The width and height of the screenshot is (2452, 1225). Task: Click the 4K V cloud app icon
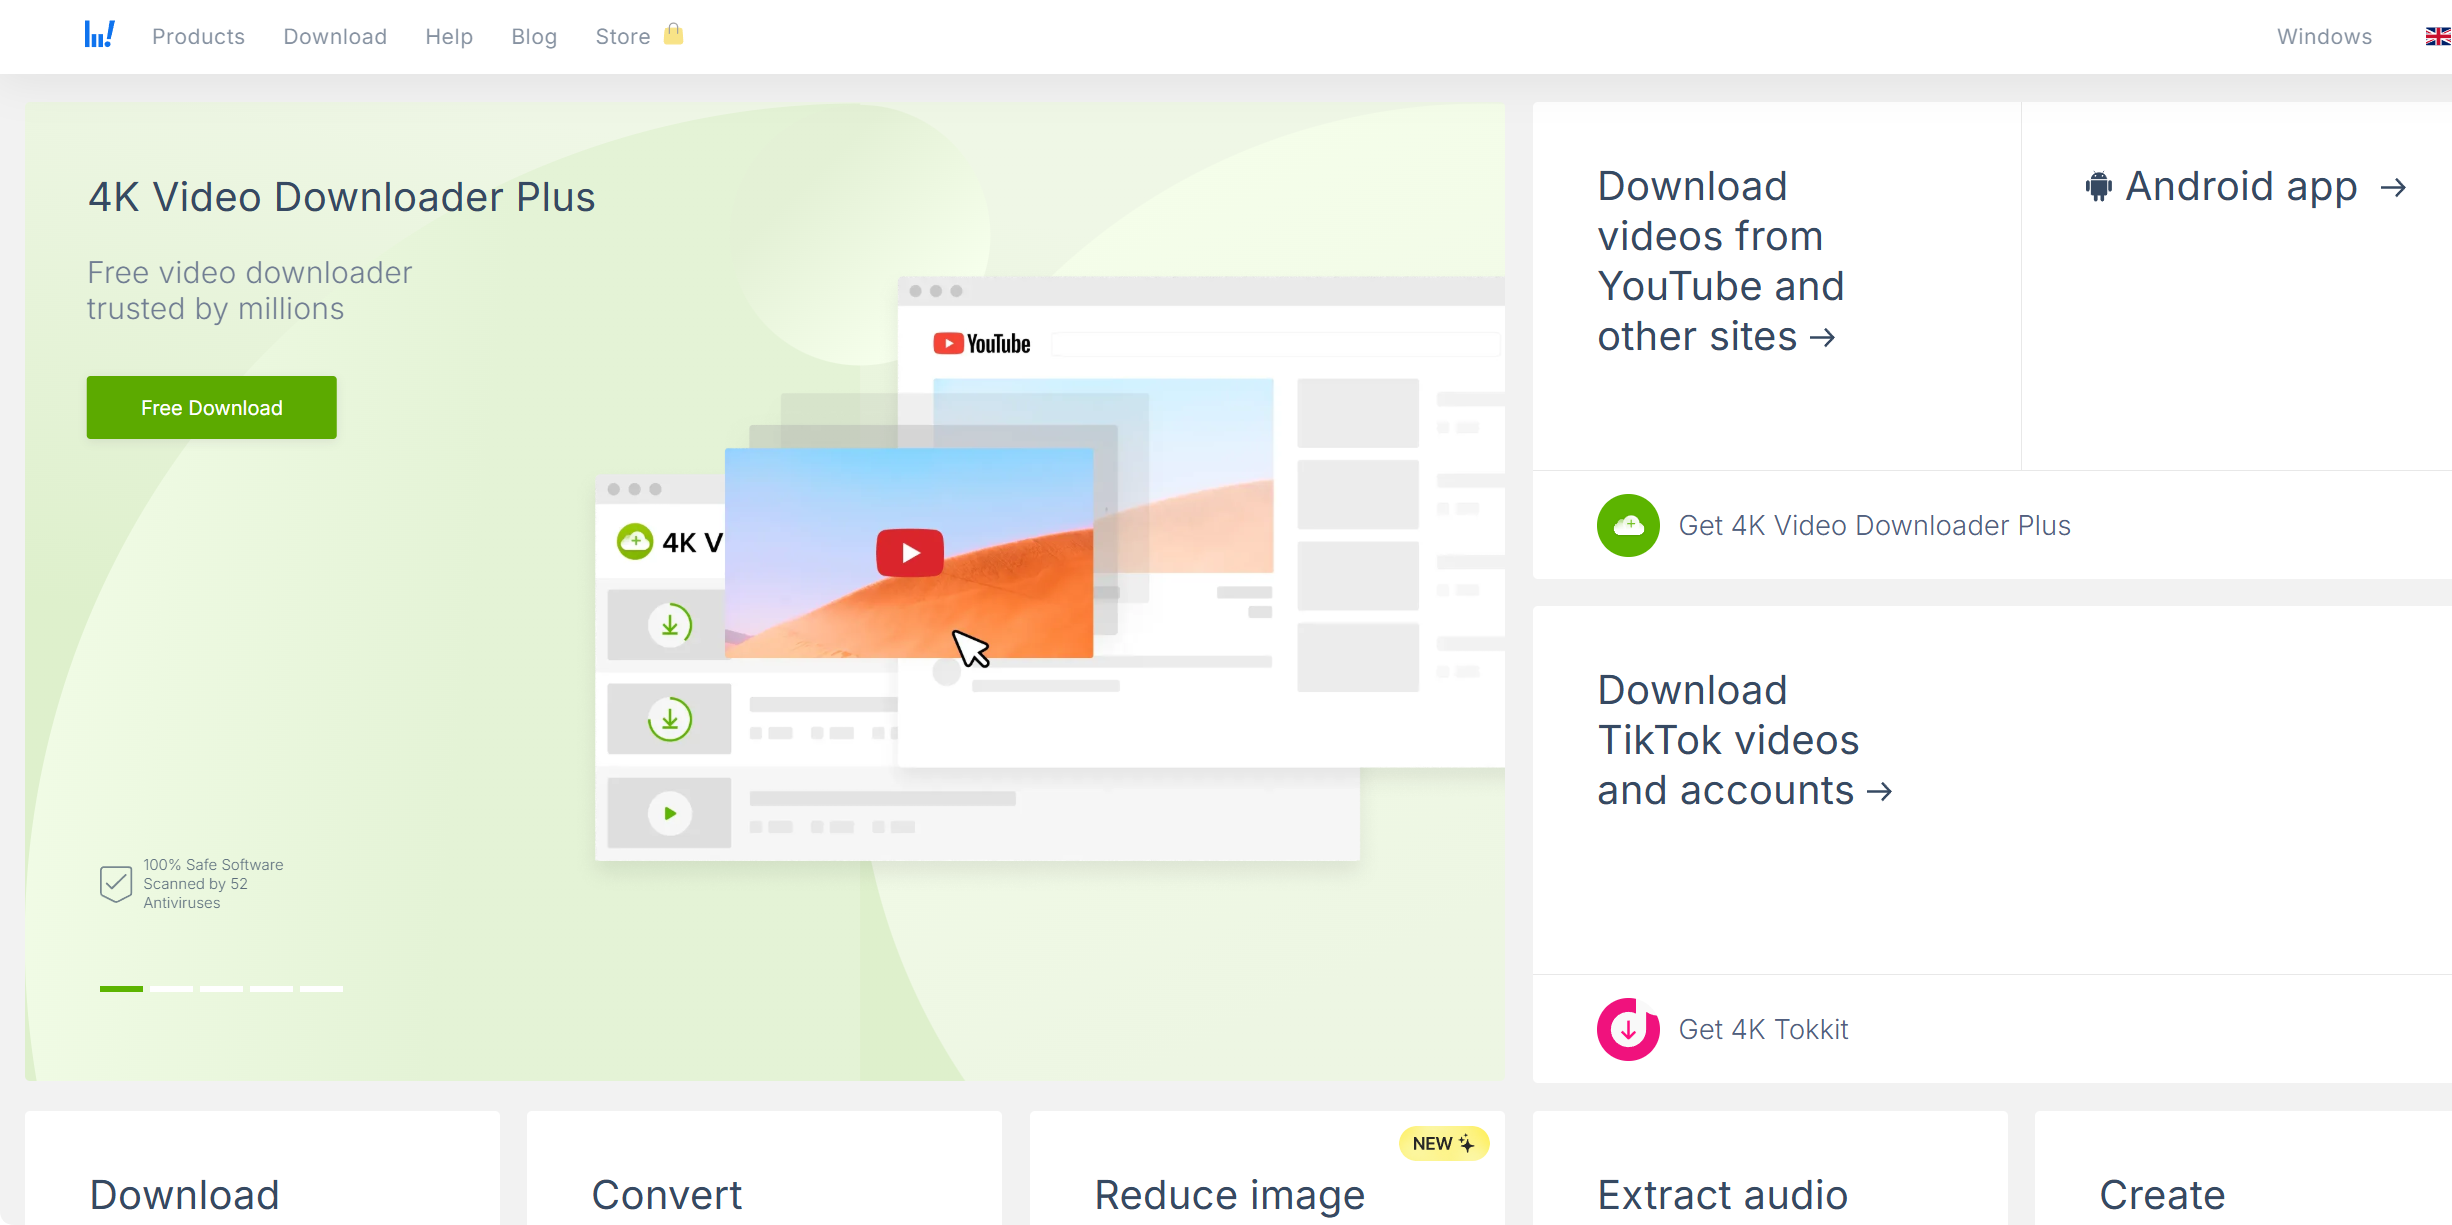click(635, 542)
